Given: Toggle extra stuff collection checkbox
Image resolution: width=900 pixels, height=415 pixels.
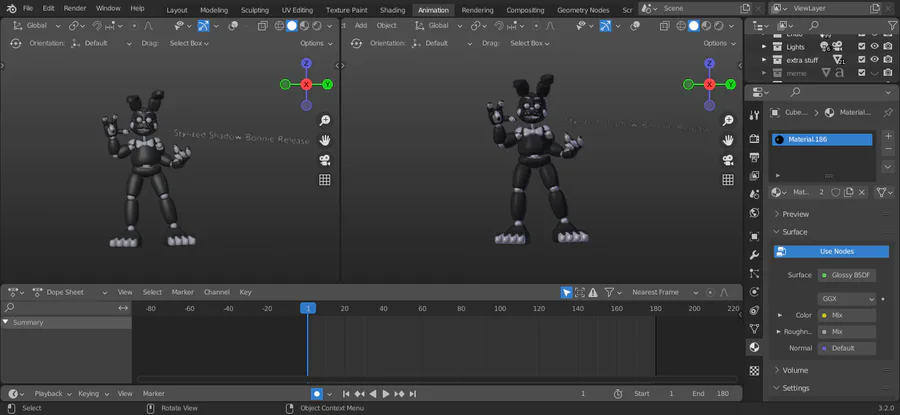Looking at the screenshot, I should coord(862,60).
